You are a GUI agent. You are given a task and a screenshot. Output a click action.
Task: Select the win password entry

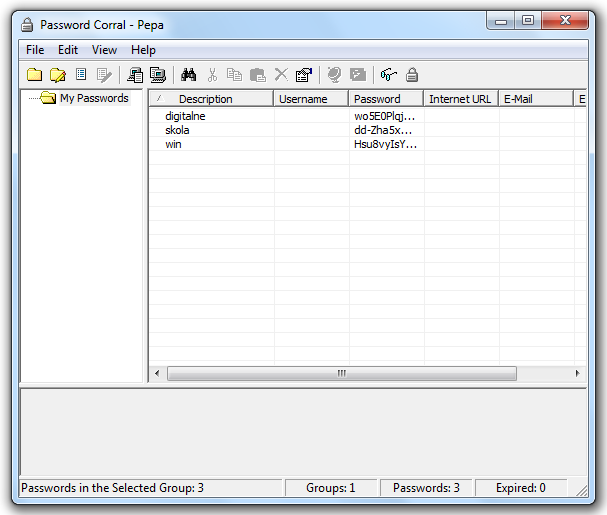pyautogui.click(x=173, y=144)
